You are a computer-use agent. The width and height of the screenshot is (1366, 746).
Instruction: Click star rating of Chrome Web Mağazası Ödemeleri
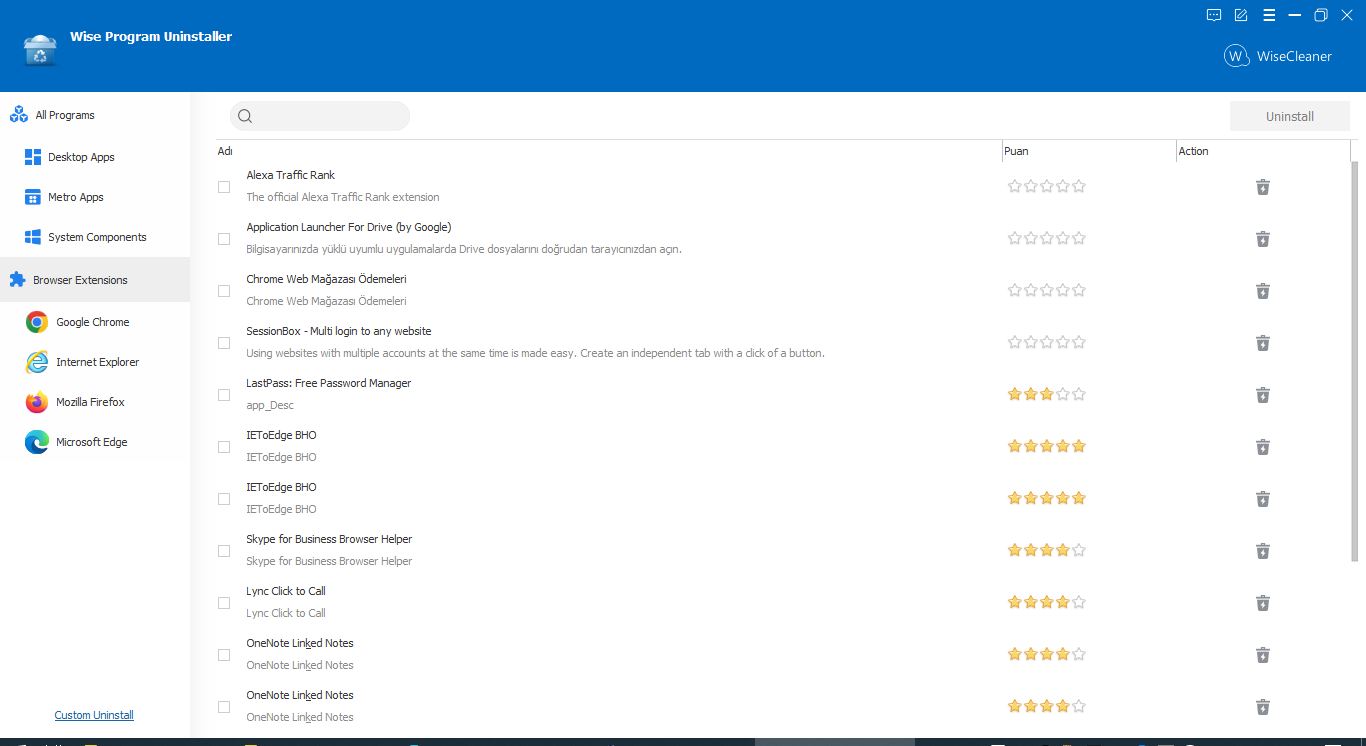pos(1047,290)
